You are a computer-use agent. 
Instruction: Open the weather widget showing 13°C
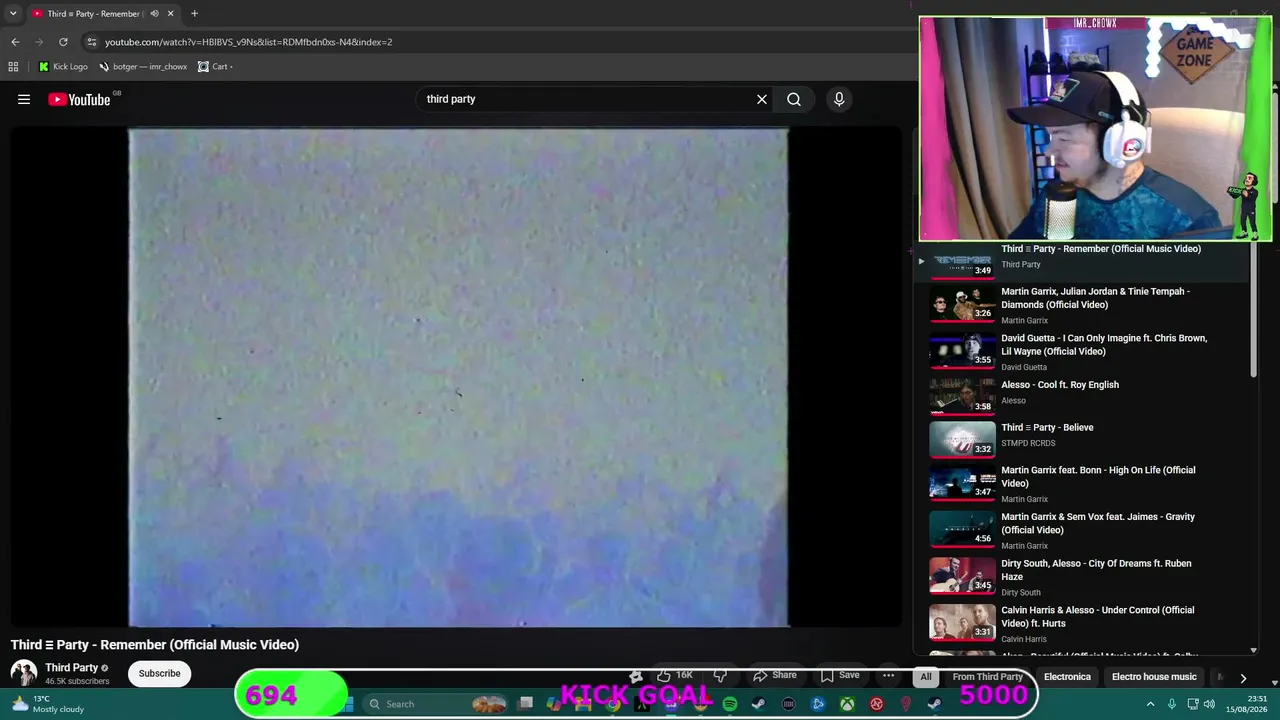point(48,704)
